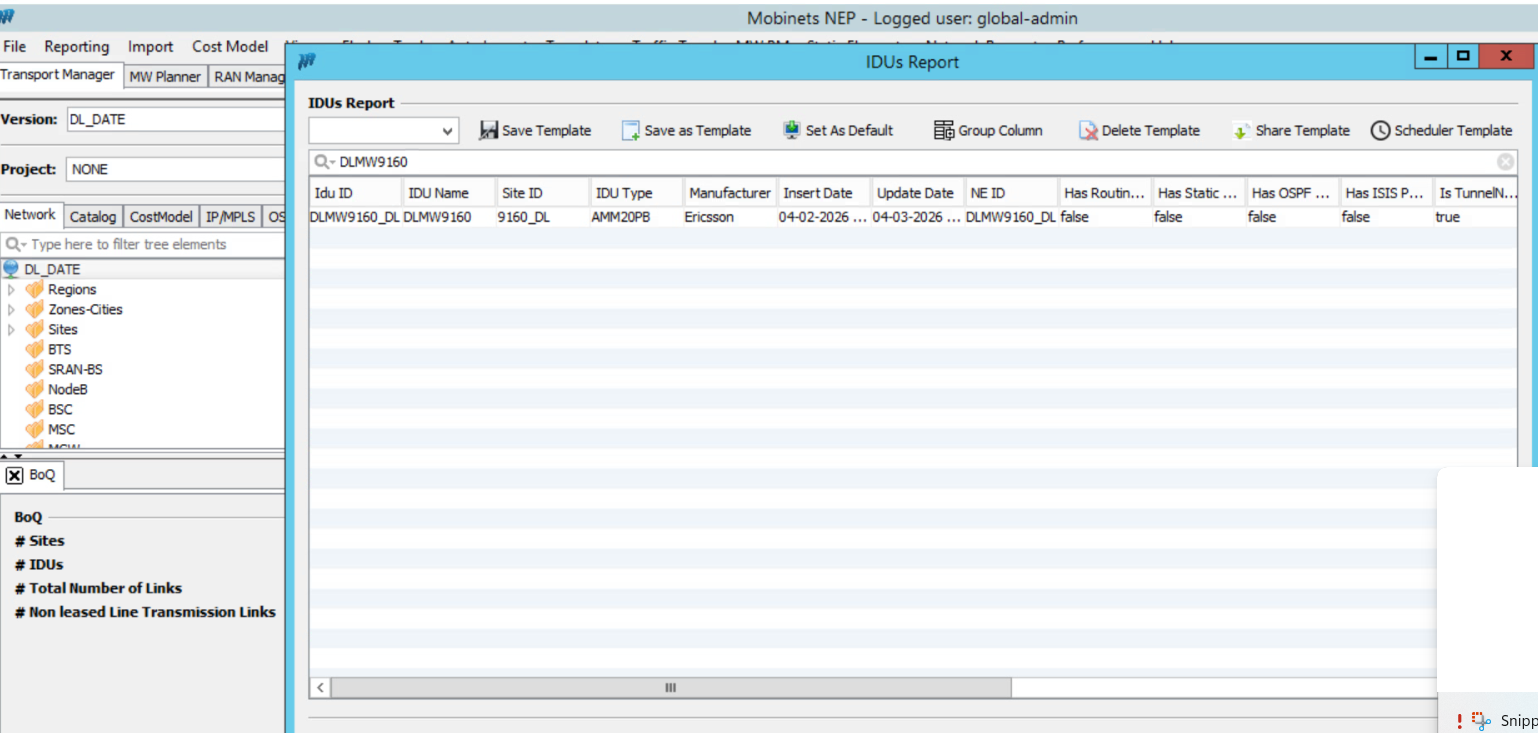Sort by the Manufacturer column header
Image resolution: width=1538 pixels, height=733 pixels.
[x=729, y=193]
